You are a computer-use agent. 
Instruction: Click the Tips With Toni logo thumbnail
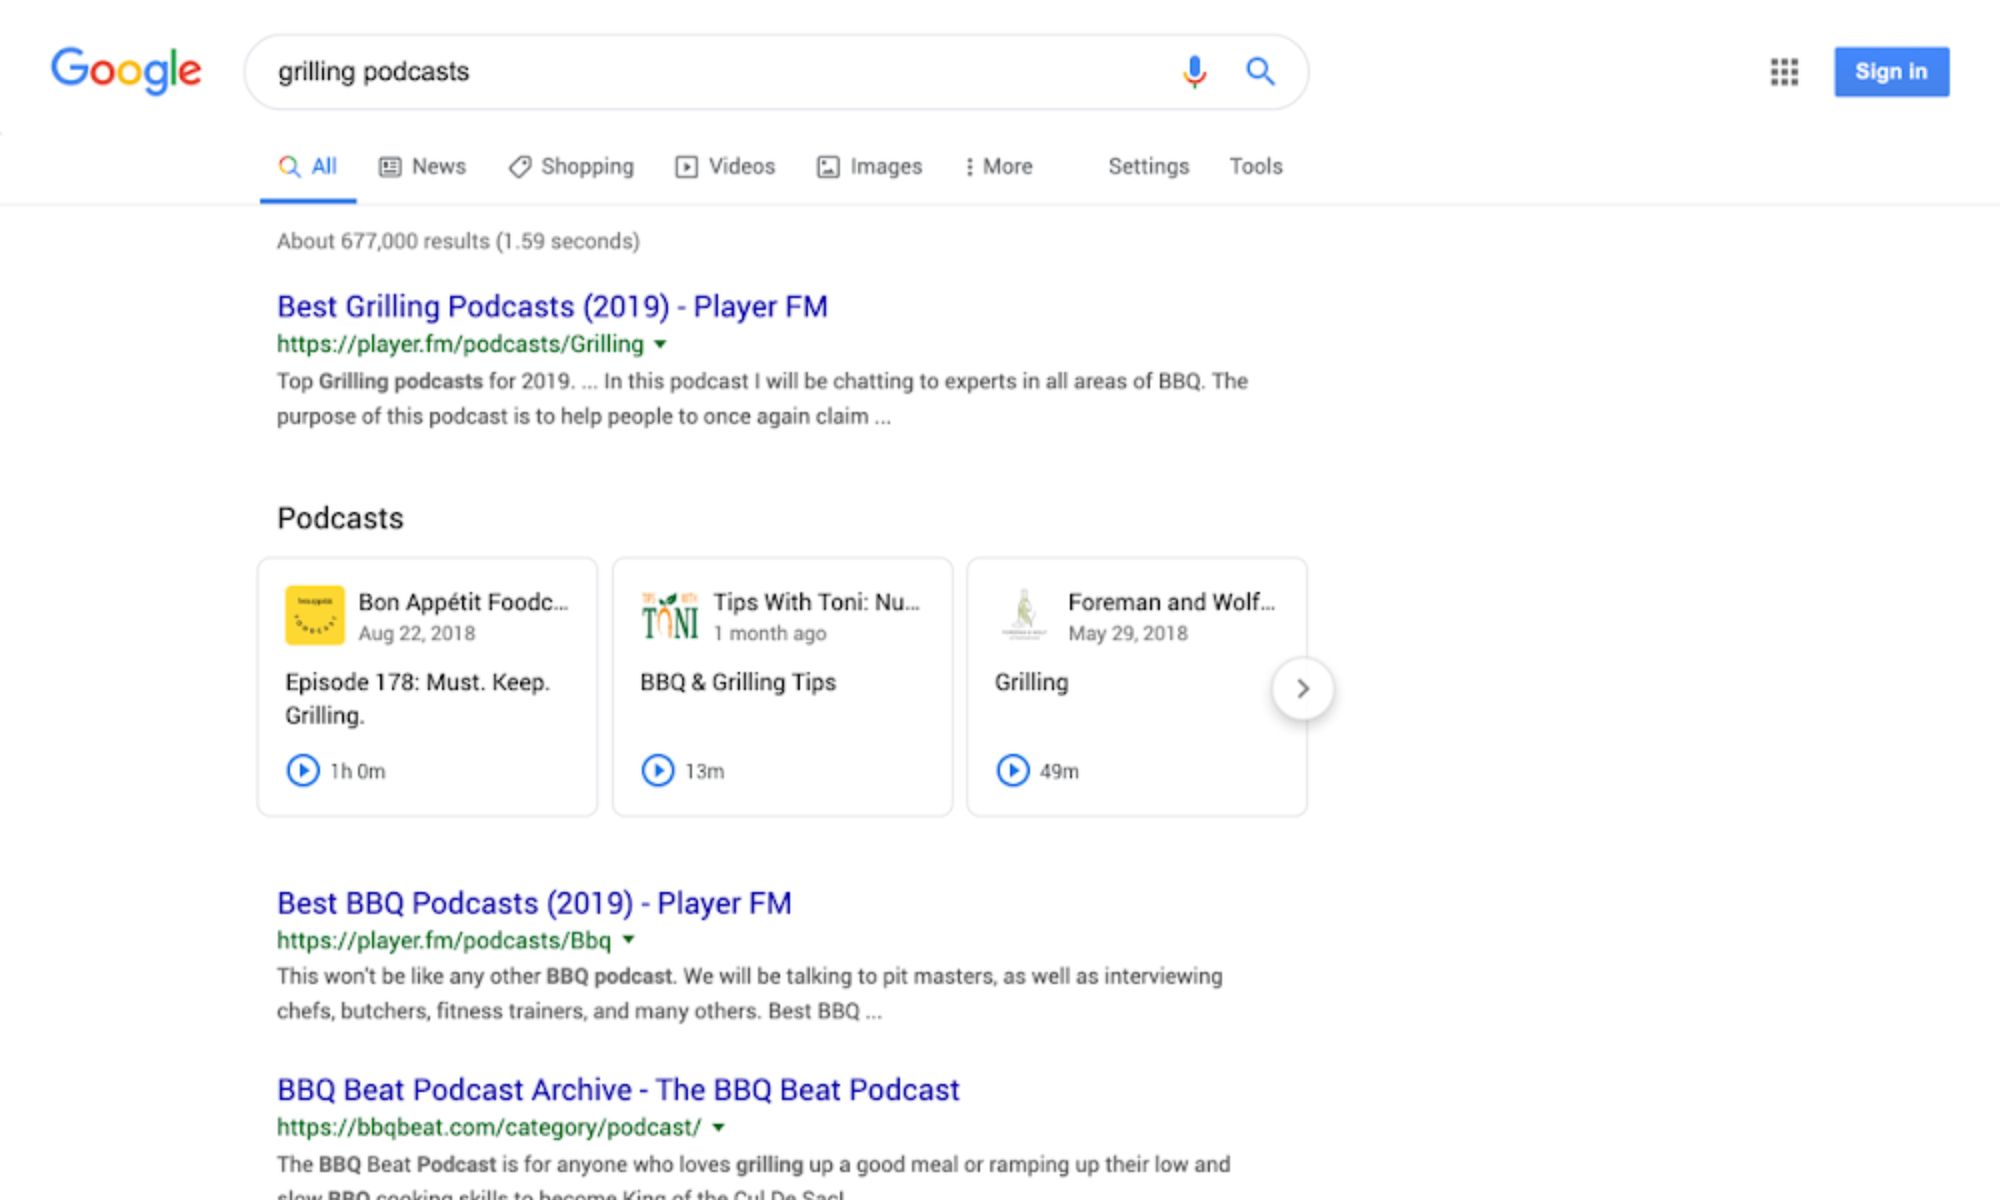pyautogui.click(x=669, y=615)
